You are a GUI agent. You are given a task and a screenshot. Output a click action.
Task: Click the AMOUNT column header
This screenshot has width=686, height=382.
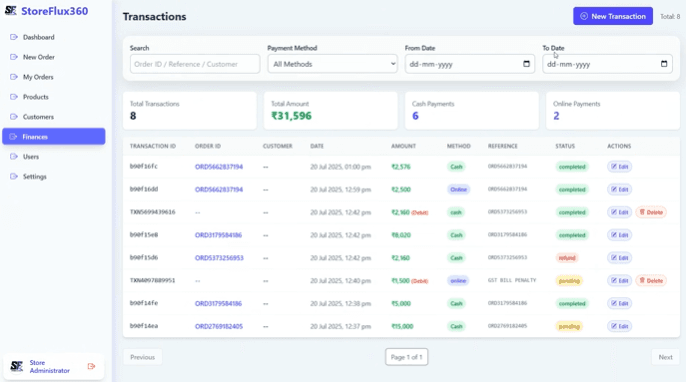(x=403, y=146)
